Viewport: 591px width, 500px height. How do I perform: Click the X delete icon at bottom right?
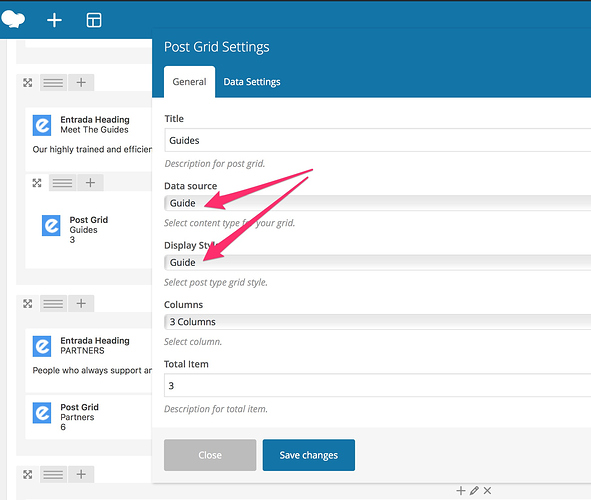tap(487, 491)
